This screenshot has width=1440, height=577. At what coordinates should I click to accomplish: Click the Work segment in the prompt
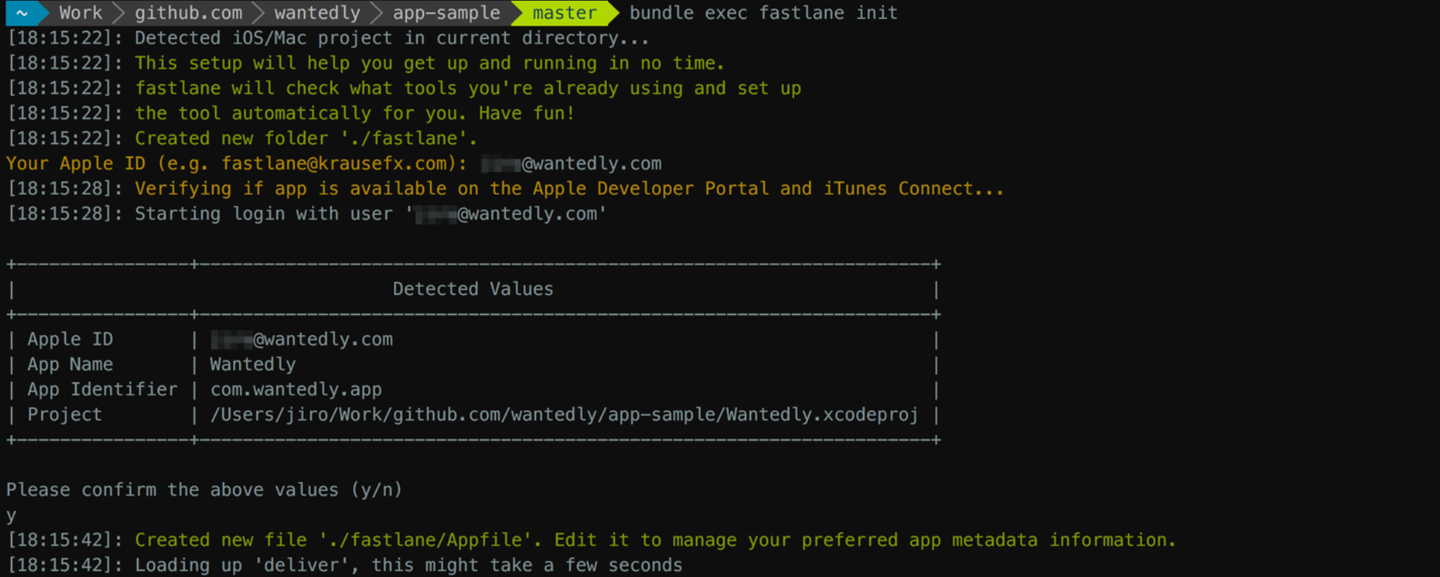(x=80, y=13)
